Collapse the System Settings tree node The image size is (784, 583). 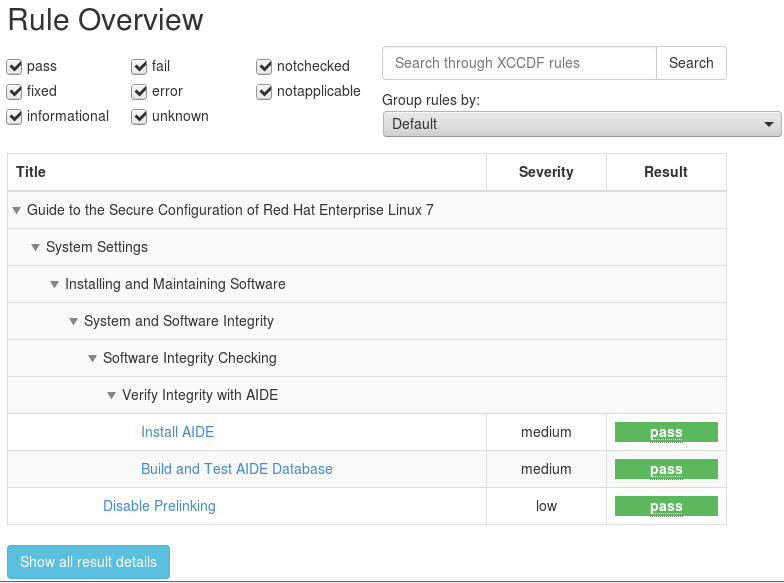coord(36,247)
